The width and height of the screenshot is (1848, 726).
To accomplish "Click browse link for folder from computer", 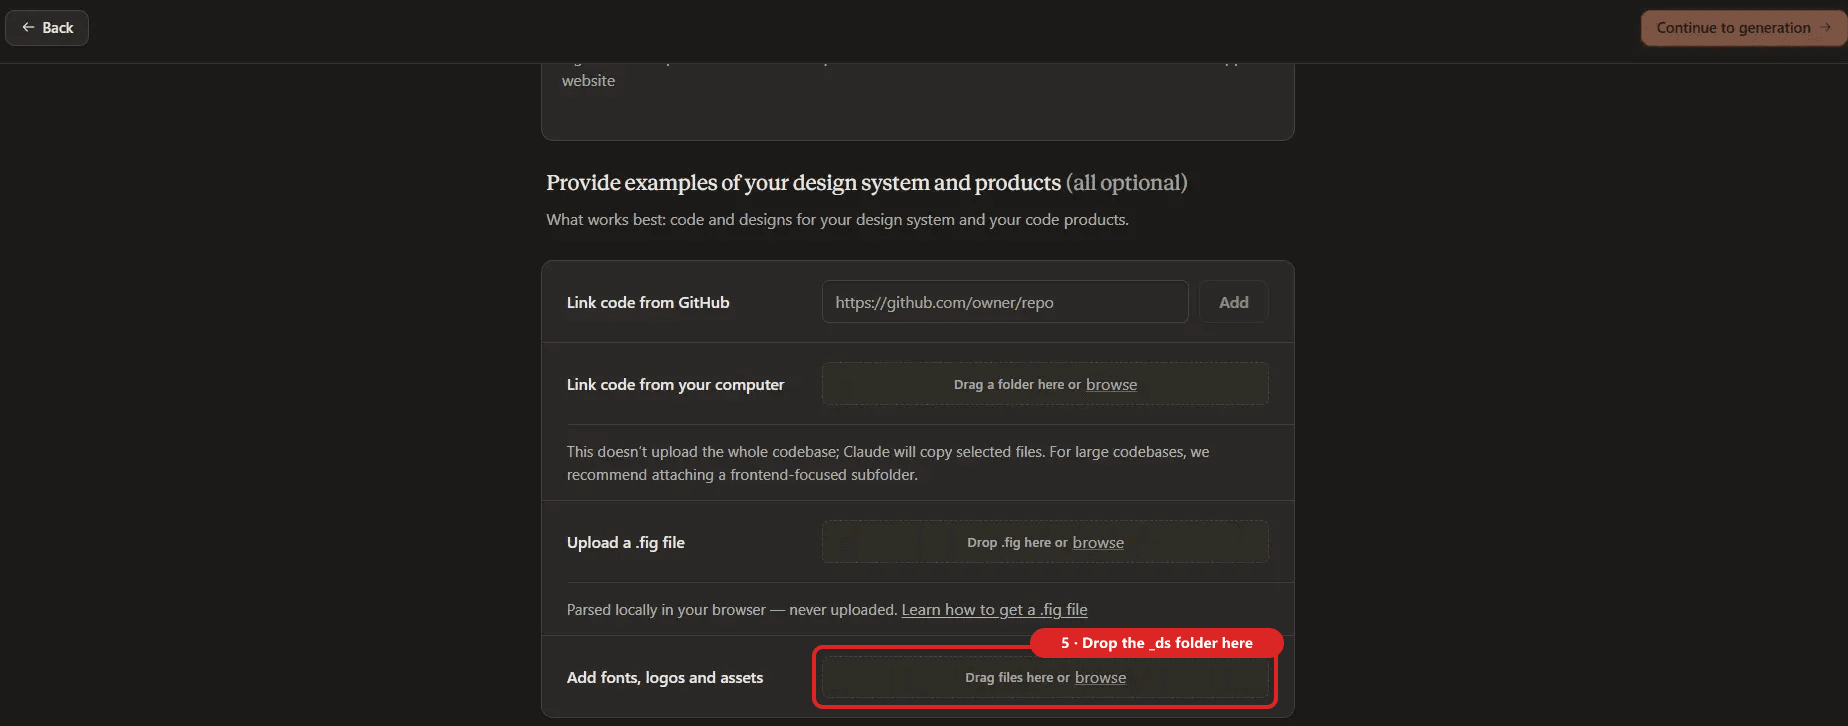I will point(1111,385).
